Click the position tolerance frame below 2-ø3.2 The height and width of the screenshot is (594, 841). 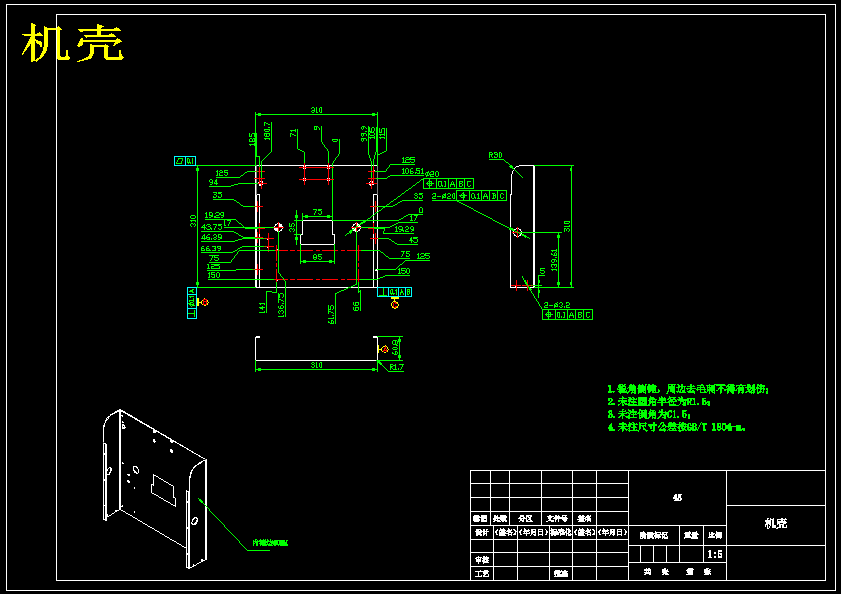tap(567, 314)
